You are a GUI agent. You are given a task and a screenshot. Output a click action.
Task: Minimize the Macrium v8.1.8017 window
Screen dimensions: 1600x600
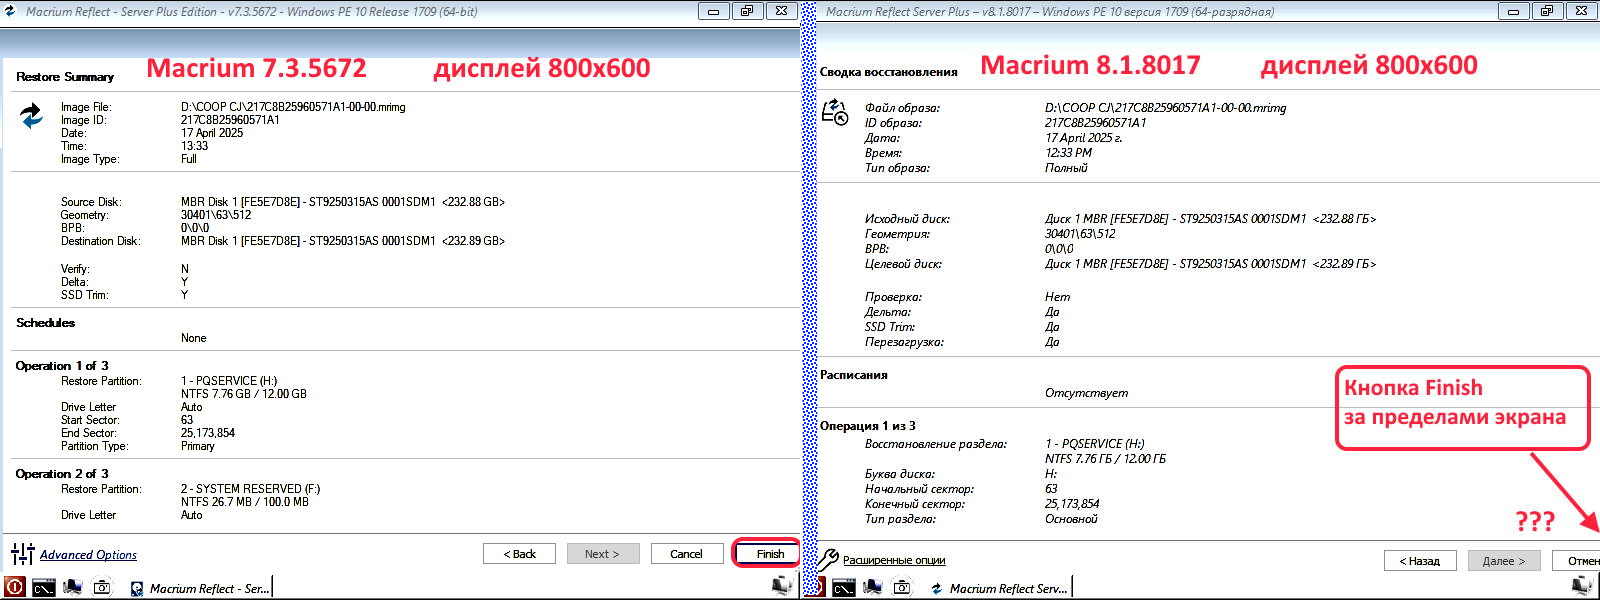pyautogui.click(x=1513, y=11)
